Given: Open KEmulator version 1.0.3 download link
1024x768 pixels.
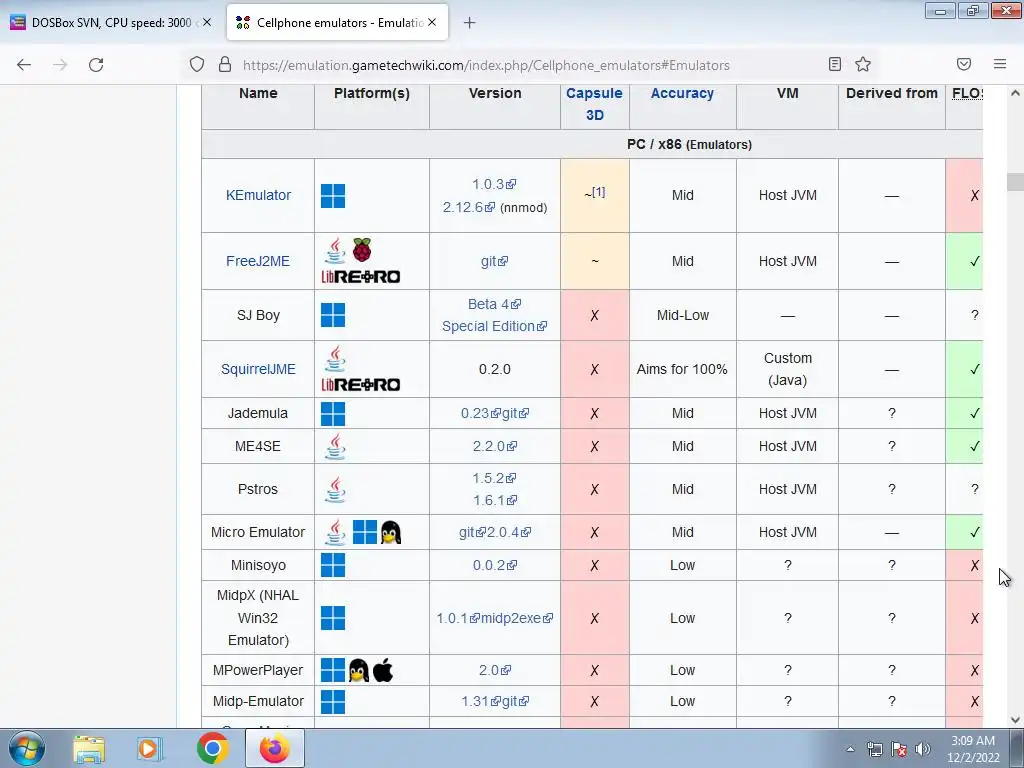Looking at the screenshot, I should click(494, 184).
